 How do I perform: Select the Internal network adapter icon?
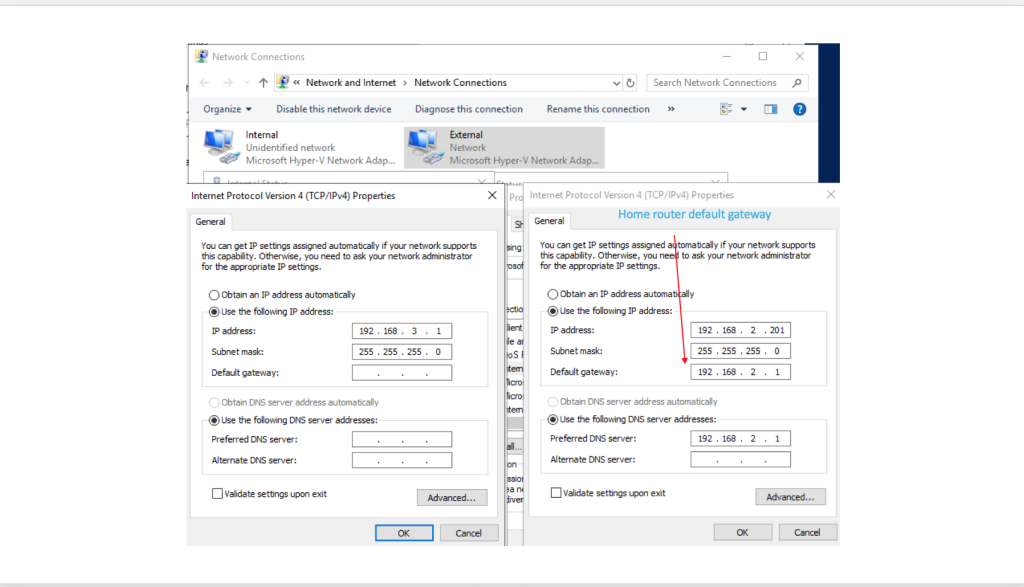[220, 146]
